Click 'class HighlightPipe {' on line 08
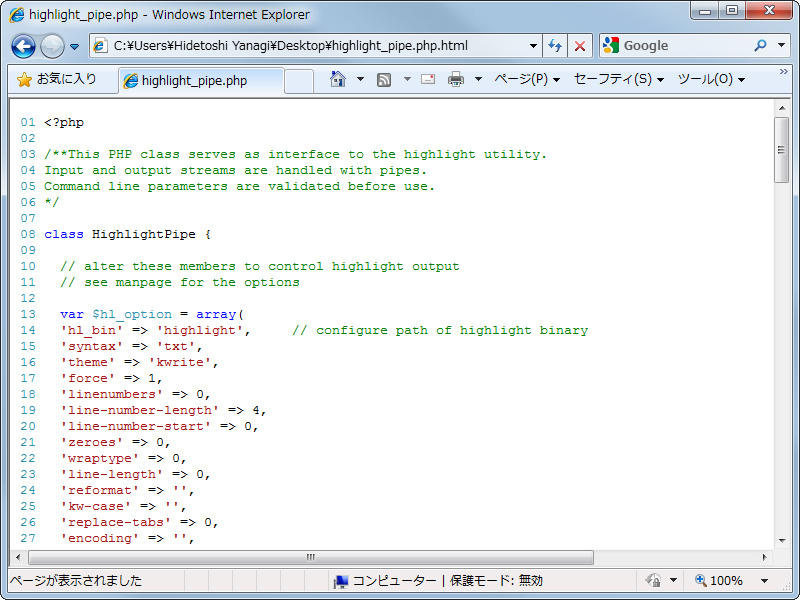The height and width of the screenshot is (600, 800). pyautogui.click(x=128, y=235)
